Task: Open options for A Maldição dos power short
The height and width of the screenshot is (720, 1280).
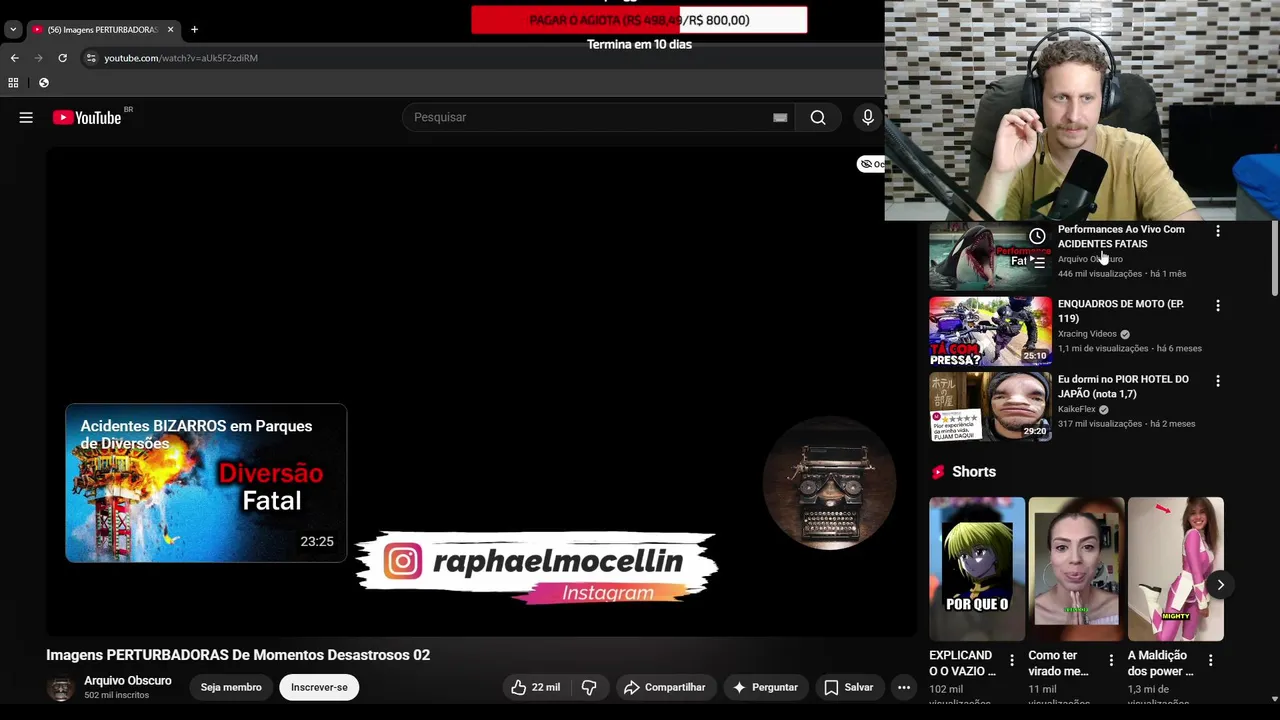Action: coord(1210,661)
